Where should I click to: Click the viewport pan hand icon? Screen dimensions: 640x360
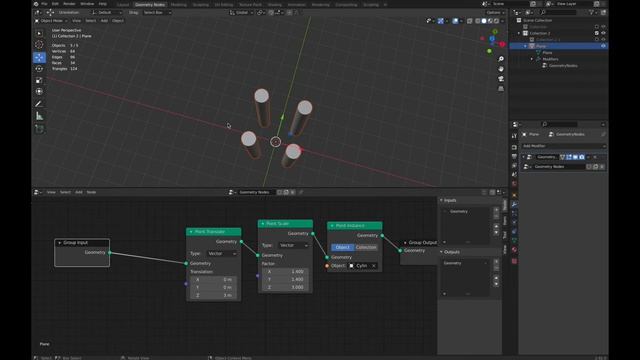[x=501, y=69]
